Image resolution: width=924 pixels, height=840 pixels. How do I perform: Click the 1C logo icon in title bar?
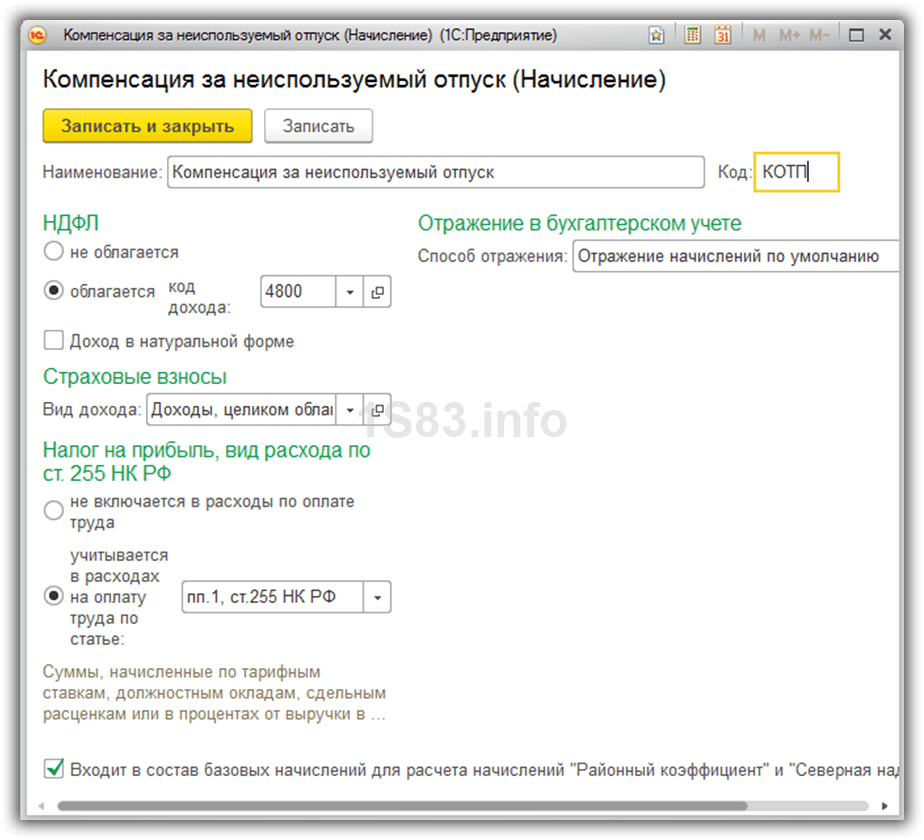click(37, 35)
